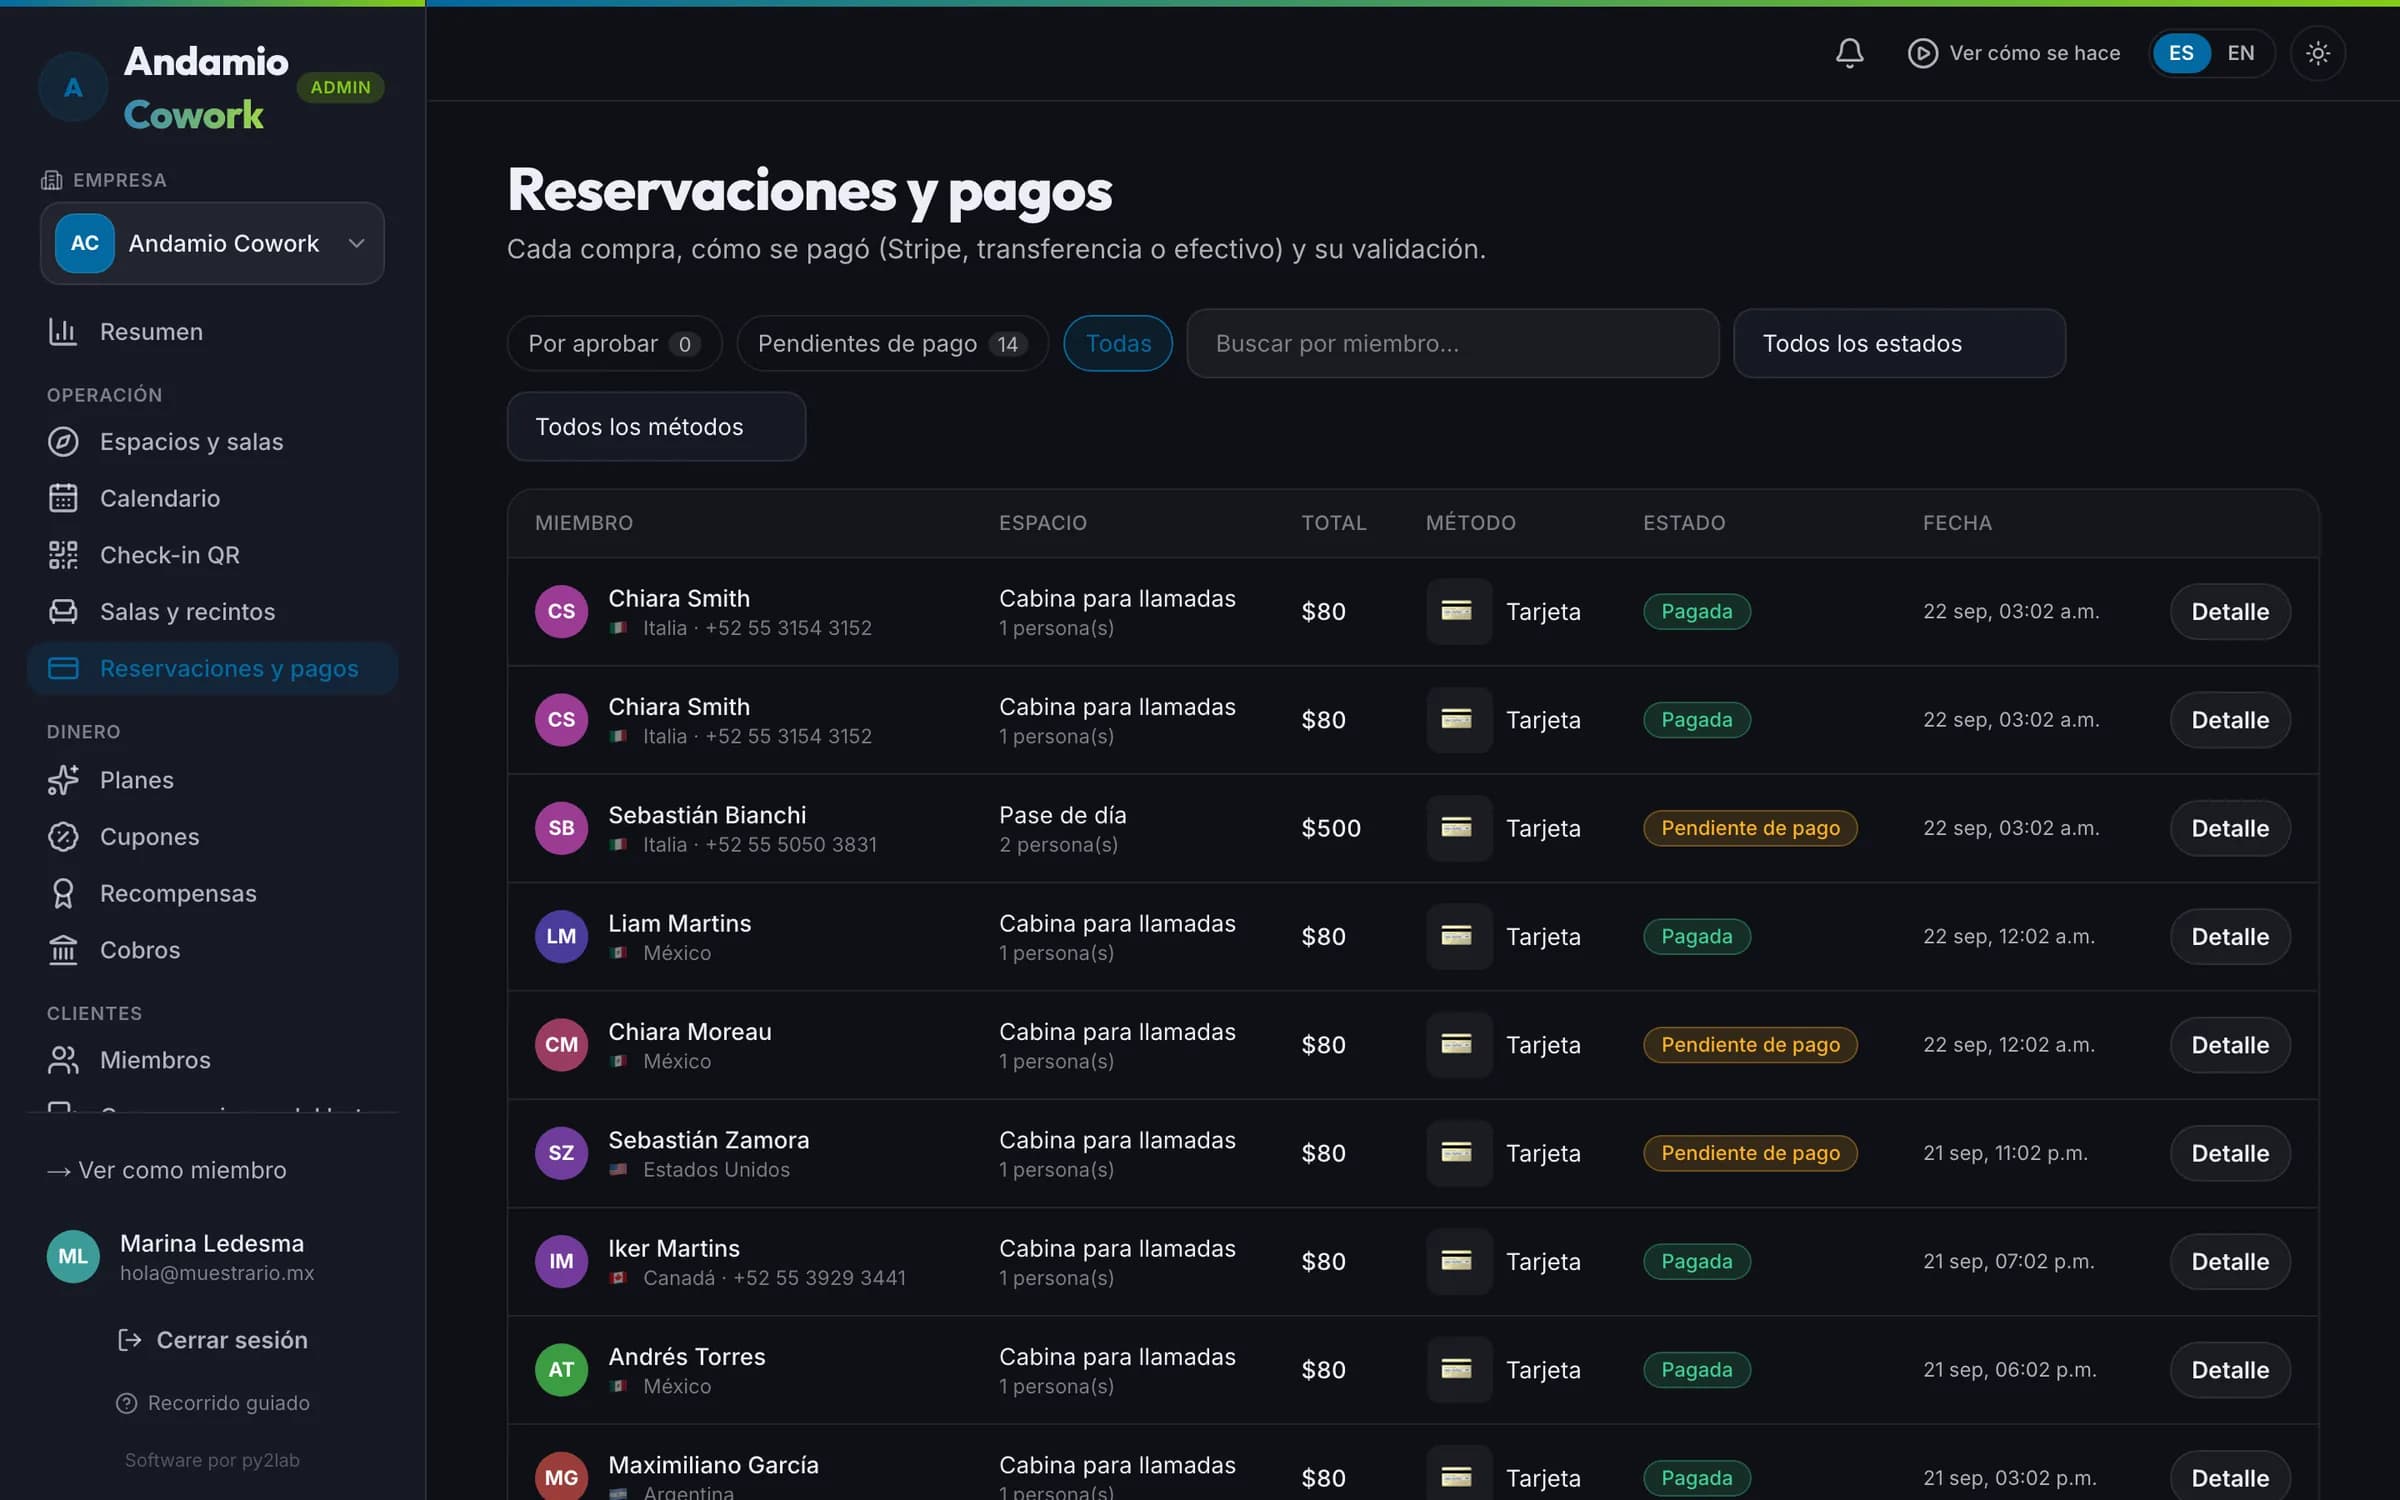Click card icon in Sebastián Bianchi row
The width and height of the screenshot is (2400, 1500).
[1458, 828]
